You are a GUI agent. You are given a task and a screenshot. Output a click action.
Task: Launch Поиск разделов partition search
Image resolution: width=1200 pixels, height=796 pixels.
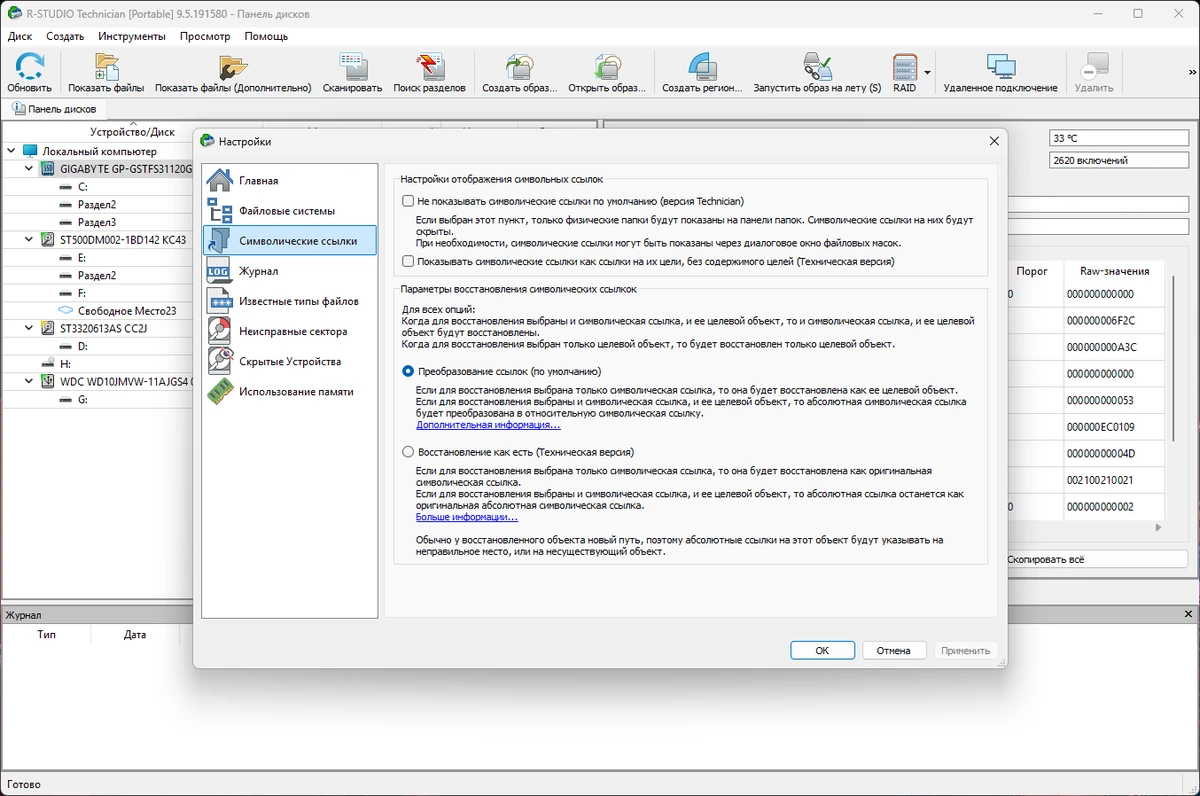429,73
